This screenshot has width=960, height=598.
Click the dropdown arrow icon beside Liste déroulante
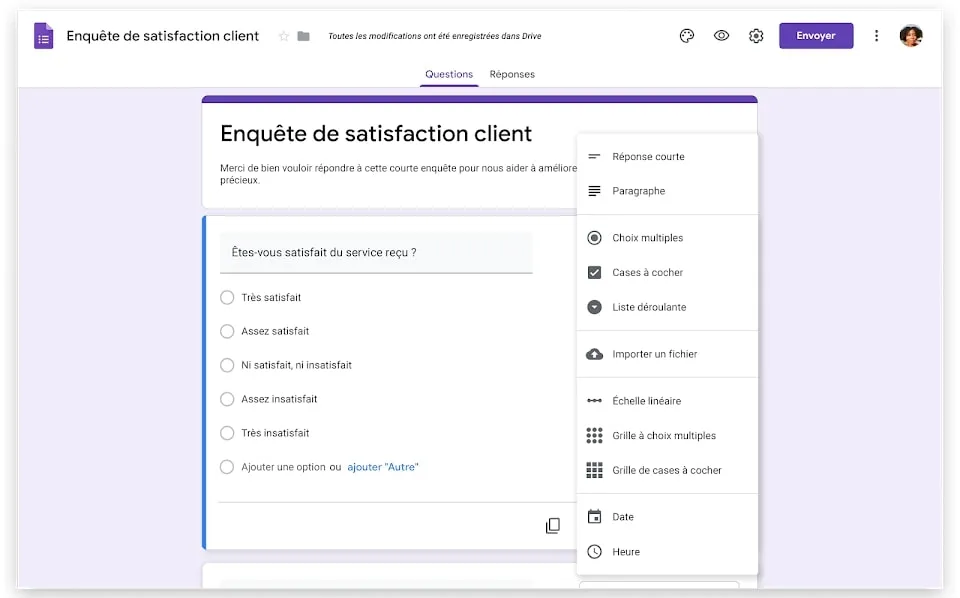[x=594, y=307]
